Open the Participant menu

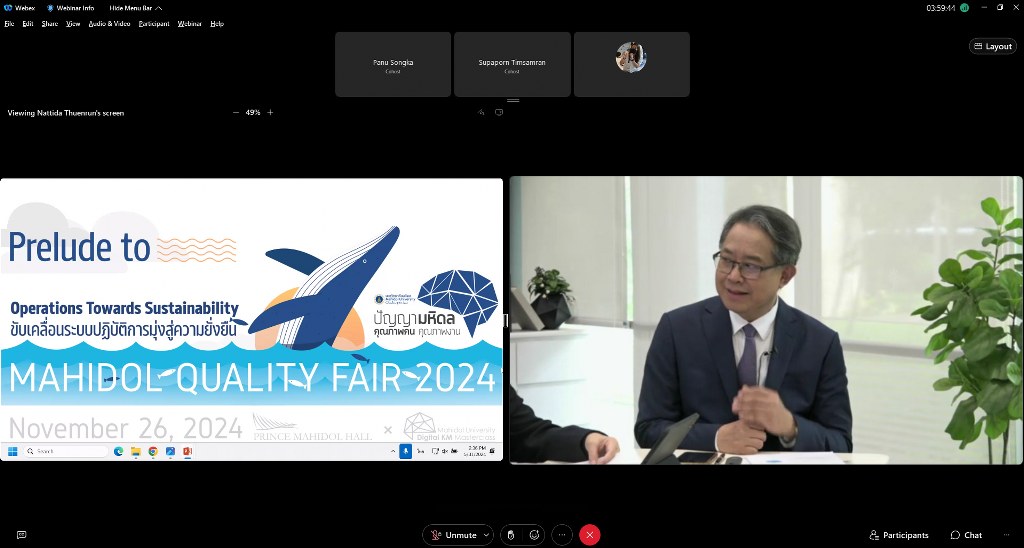(x=154, y=24)
